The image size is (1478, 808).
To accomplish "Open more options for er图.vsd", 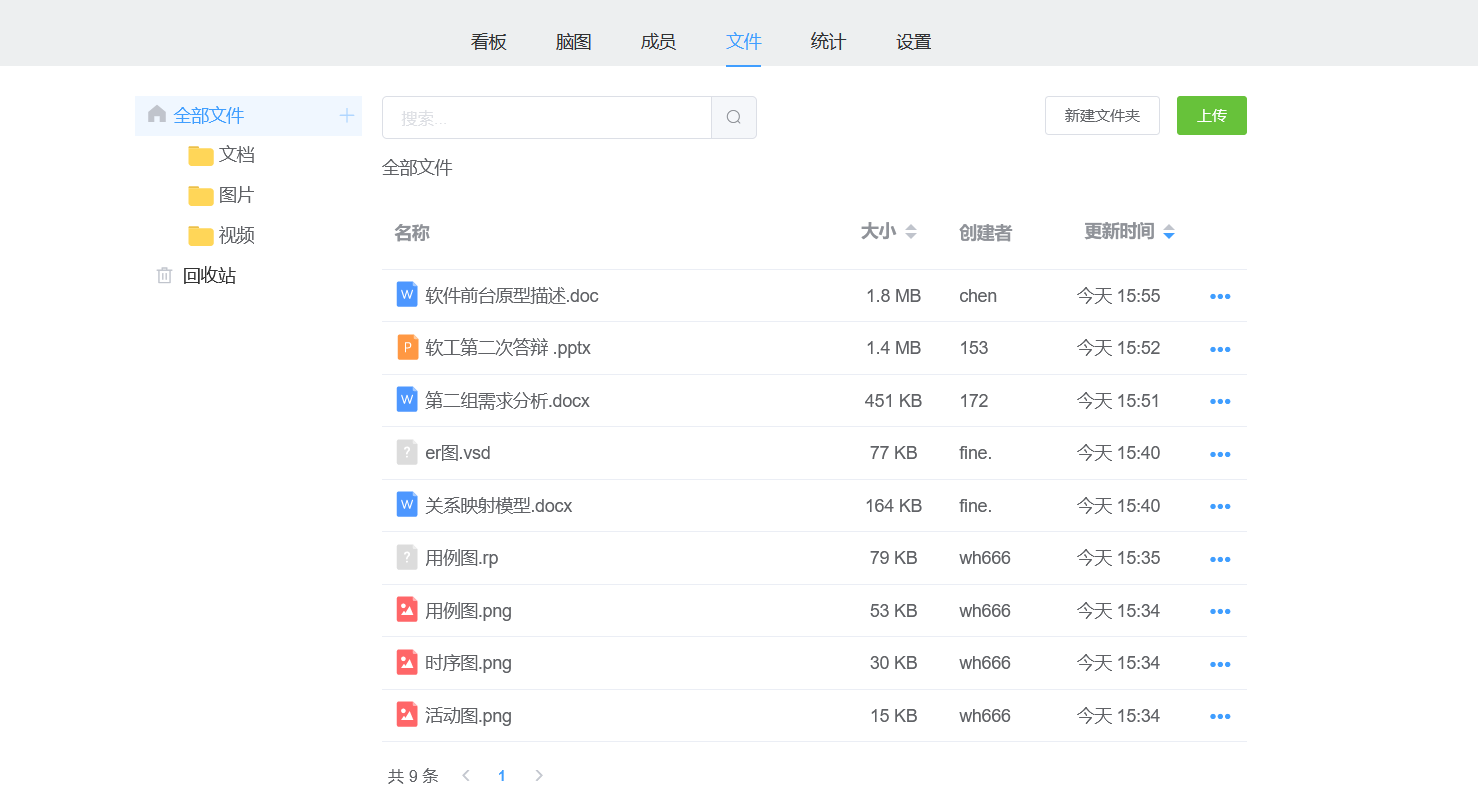I will coord(1220,454).
